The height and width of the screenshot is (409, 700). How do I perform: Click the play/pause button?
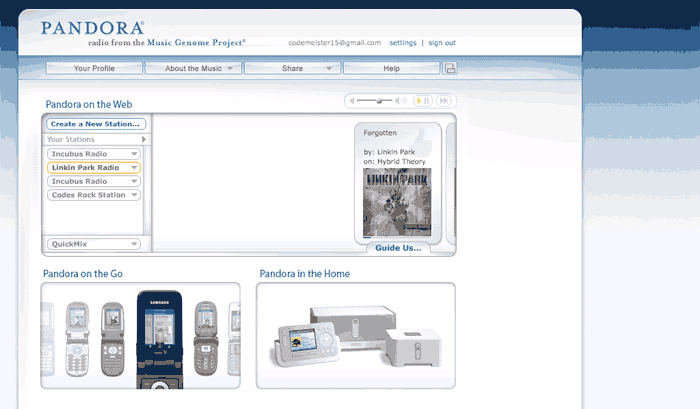tap(422, 101)
